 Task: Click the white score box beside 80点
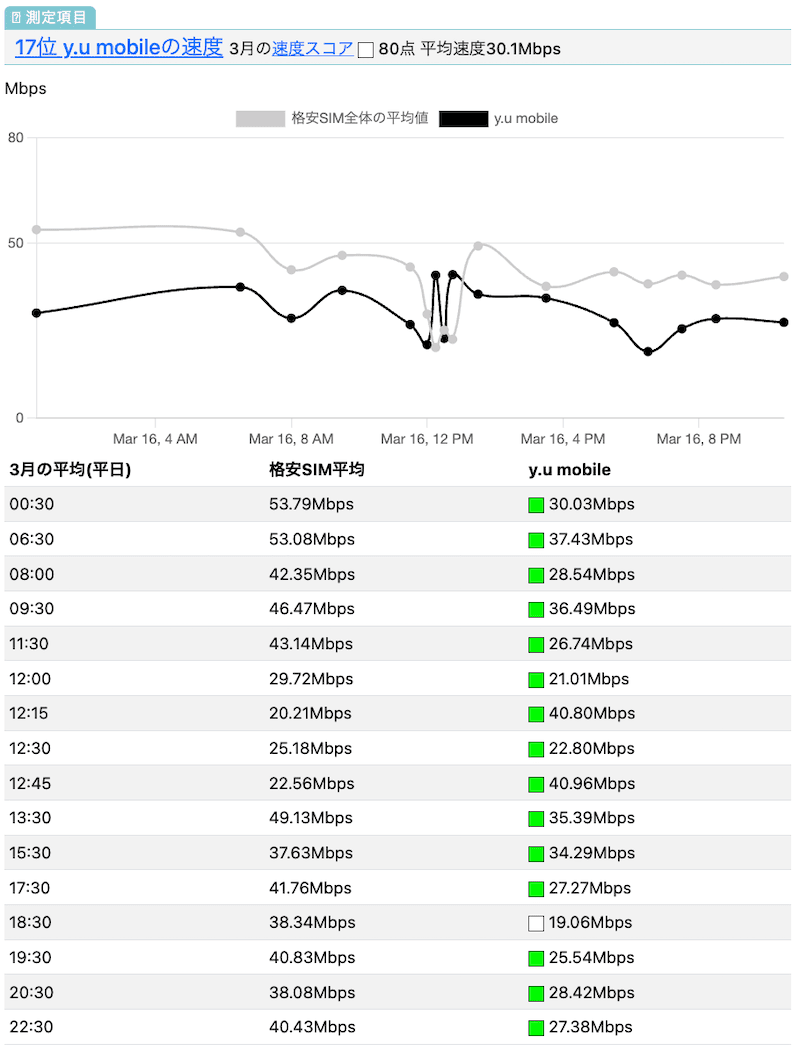pyautogui.click(x=366, y=50)
